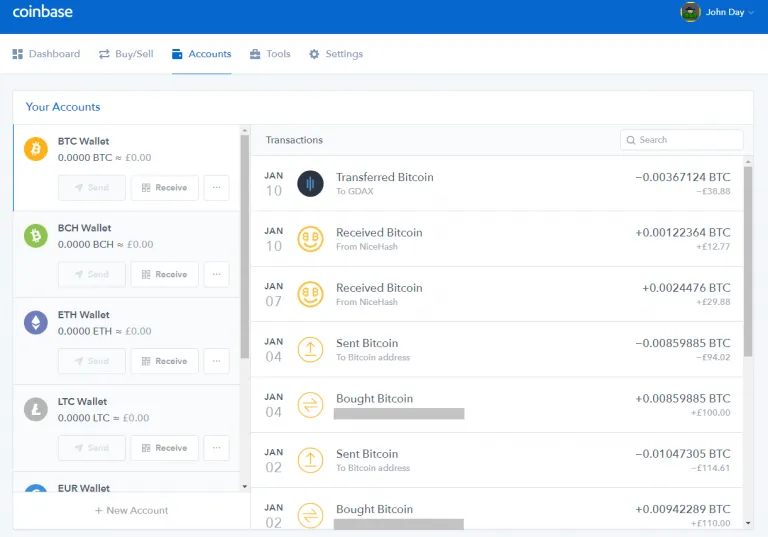The width and height of the screenshot is (768, 537).
Task: Click the Tools briefcase icon
Action: point(255,54)
